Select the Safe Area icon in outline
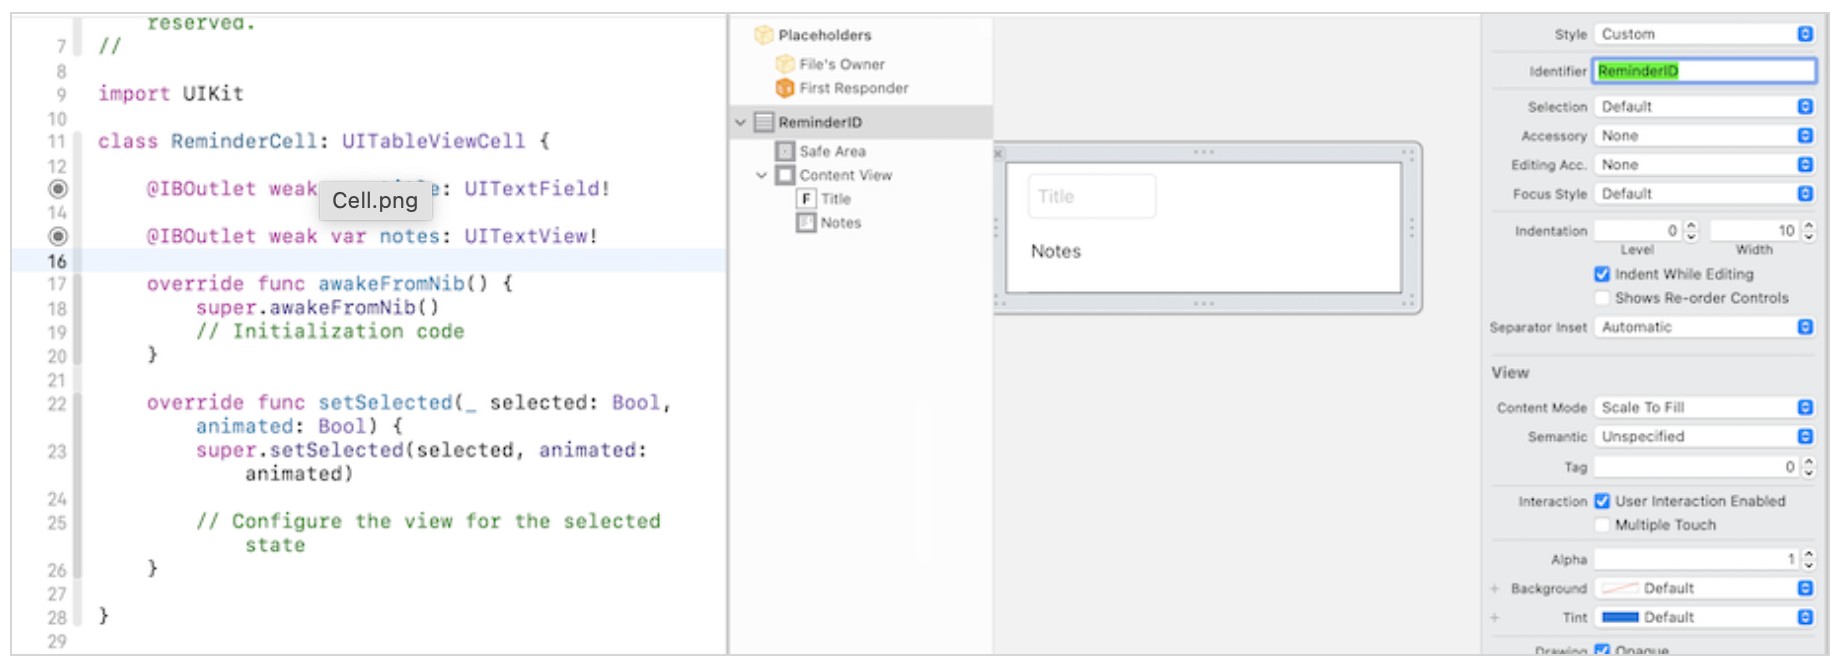 click(785, 151)
